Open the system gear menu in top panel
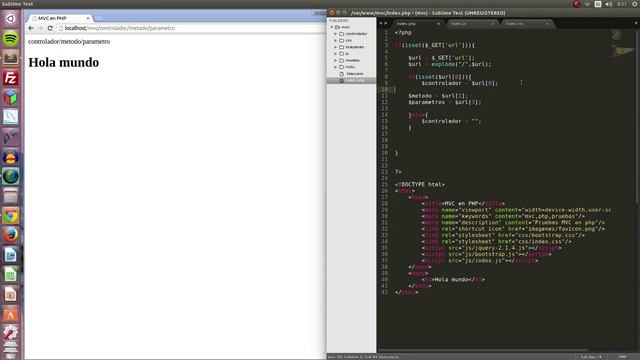Viewport: 640px width, 360px height. 635,4
